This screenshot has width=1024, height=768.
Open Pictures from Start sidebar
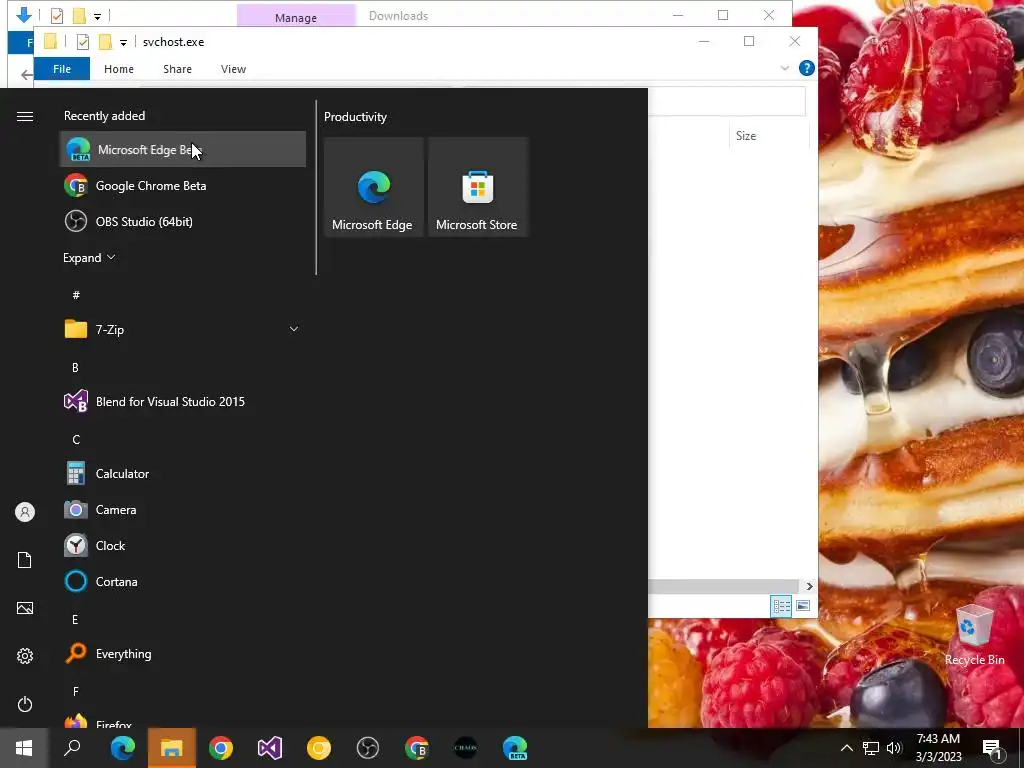(25, 608)
